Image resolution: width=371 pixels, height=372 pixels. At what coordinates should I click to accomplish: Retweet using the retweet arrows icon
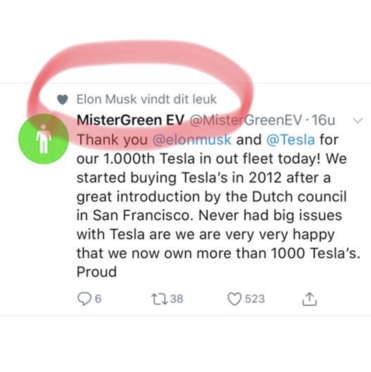coord(159,299)
